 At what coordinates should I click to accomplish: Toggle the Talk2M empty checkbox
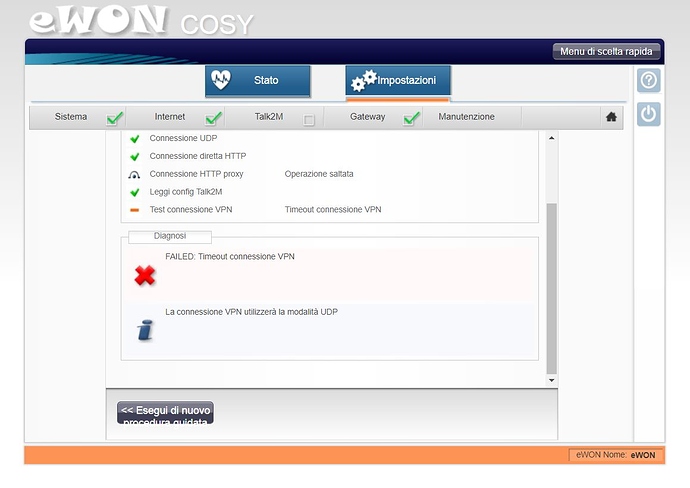pyautogui.click(x=309, y=120)
